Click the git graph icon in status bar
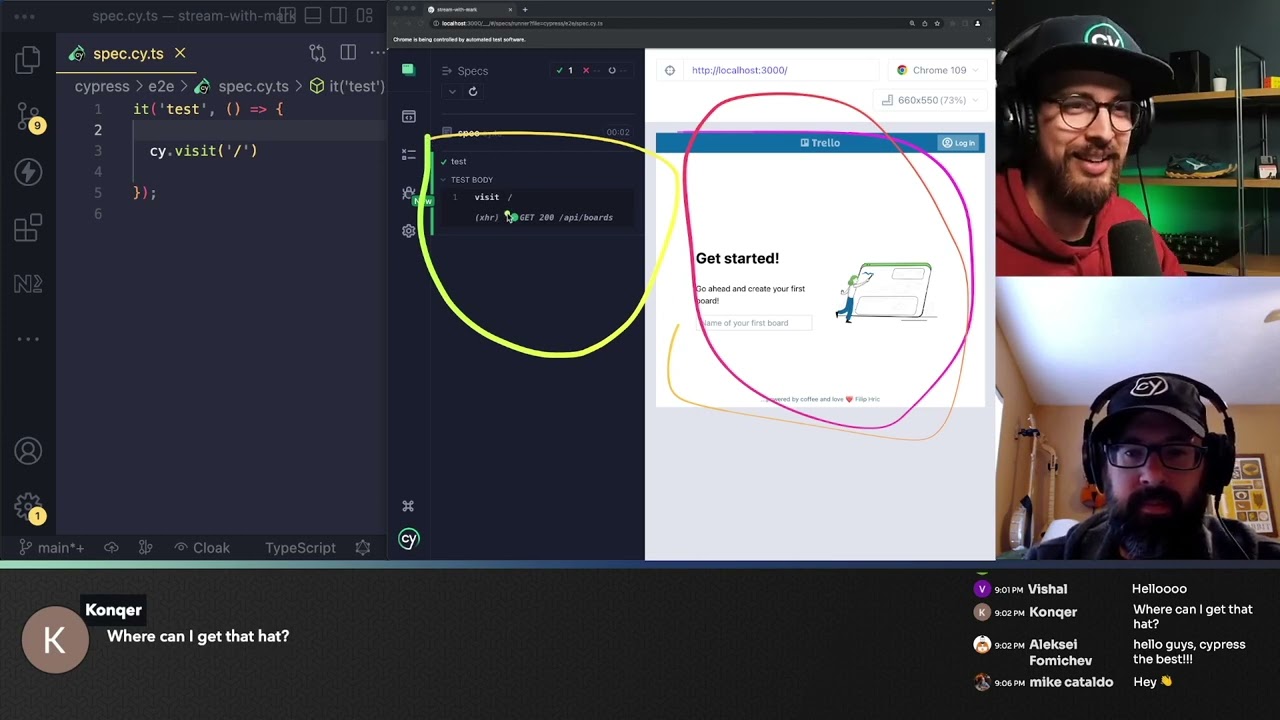 [x=145, y=547]
